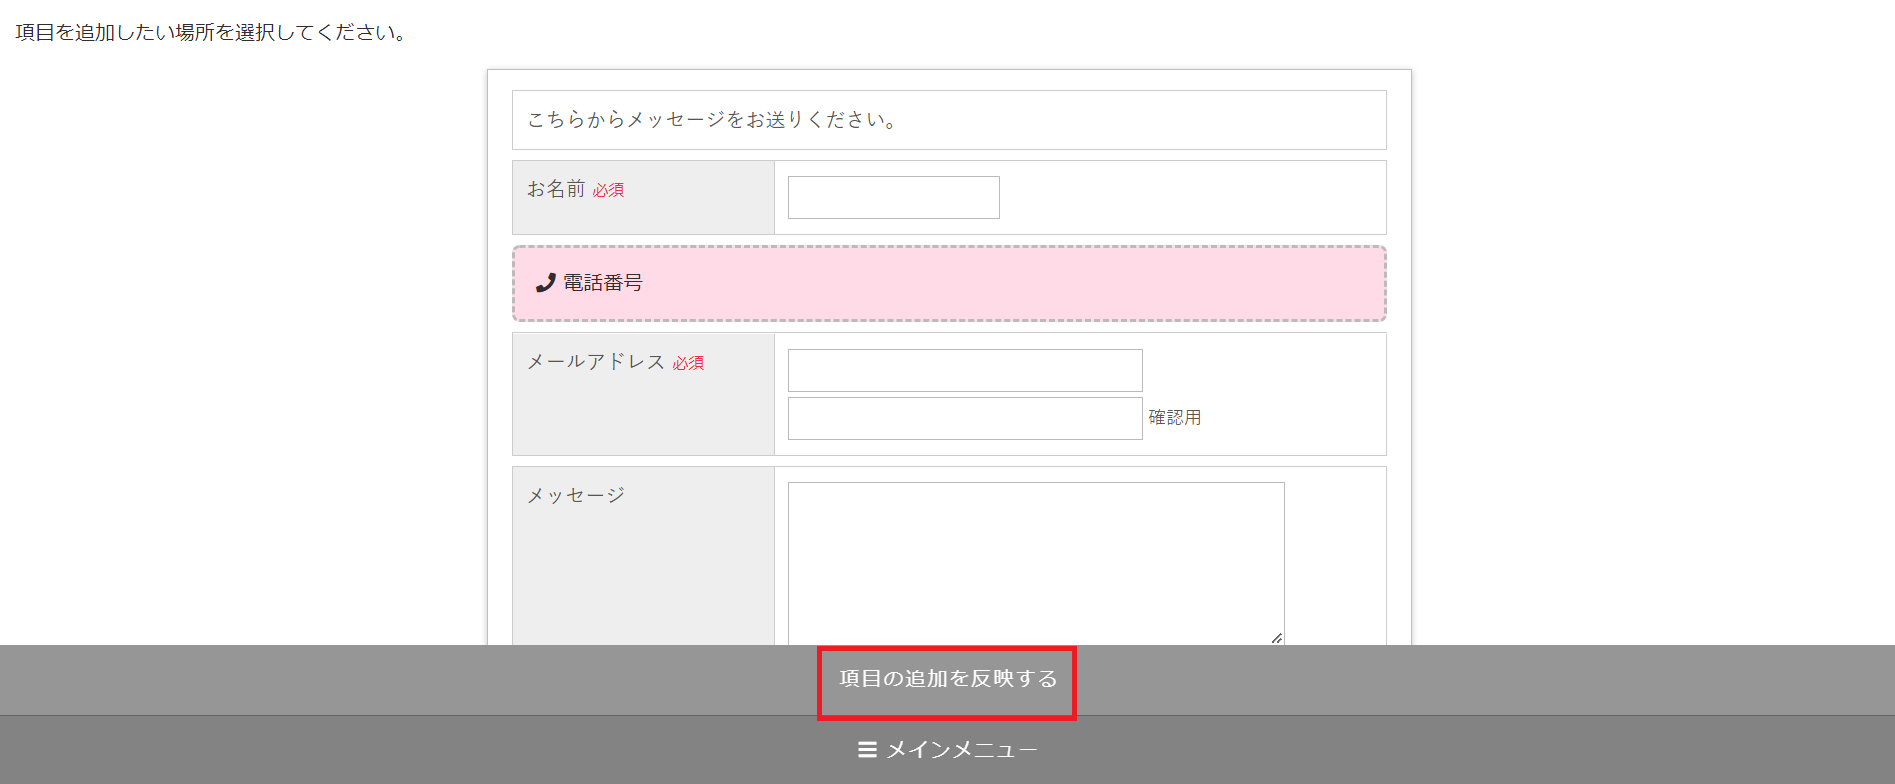Focus the first メールアドレス input box
1895x784 pixels.
click(x=964, y=371)
